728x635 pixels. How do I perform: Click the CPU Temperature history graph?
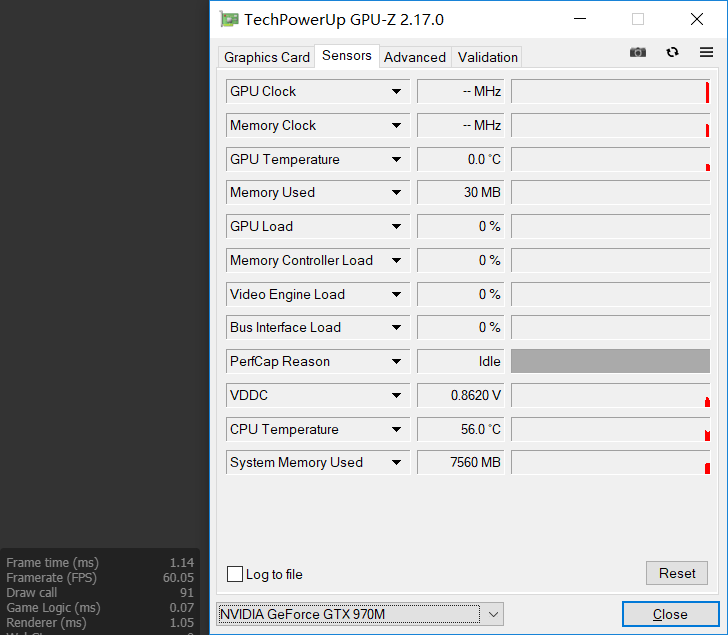point(611,429)
